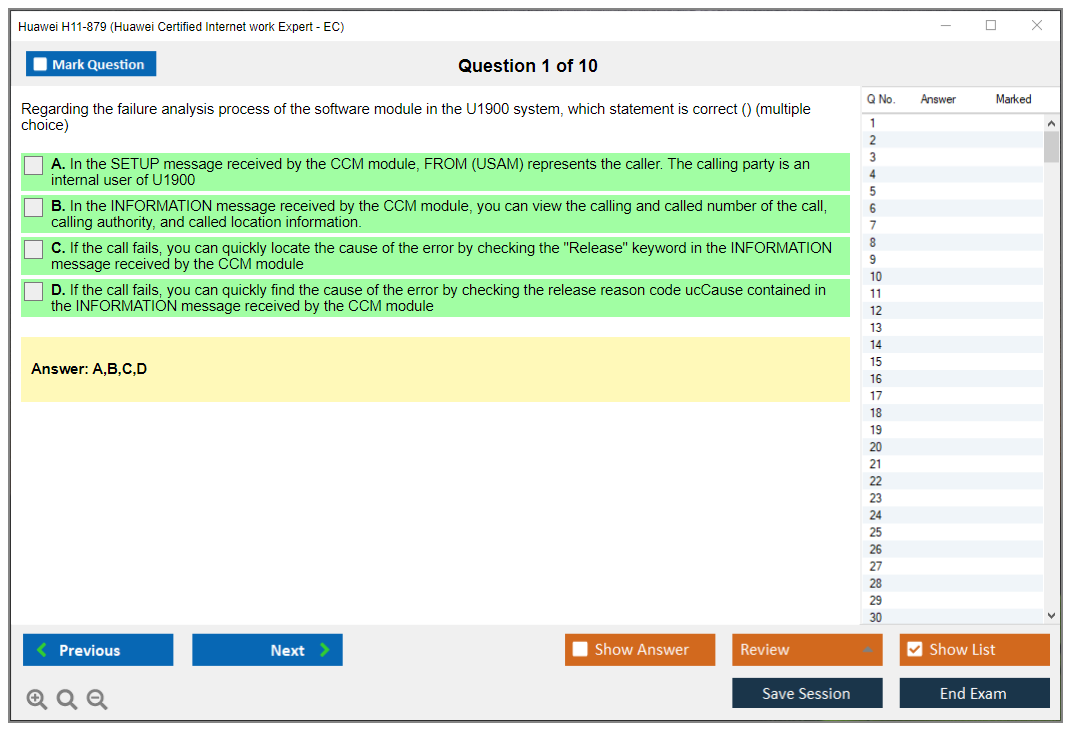Maximize the exam window
1075x735 pixels.
(991, 26)
